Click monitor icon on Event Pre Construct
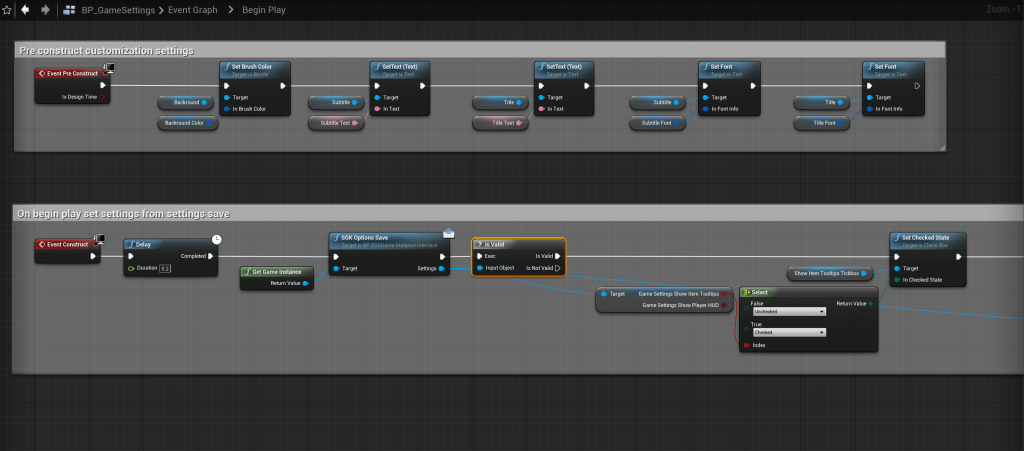Image resolution: width=1024 pixels, height=451 pixels. point(110,67)
